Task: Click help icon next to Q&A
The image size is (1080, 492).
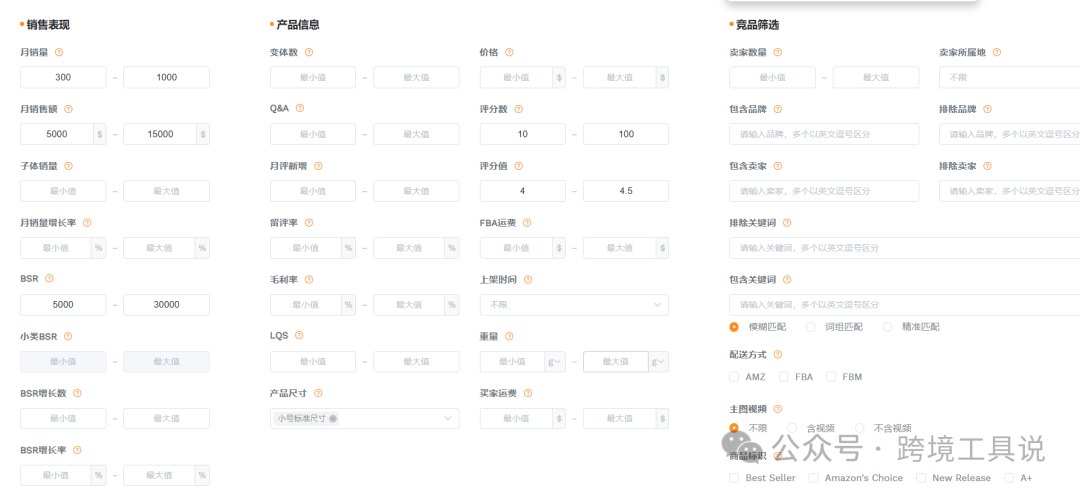Action: point(300,108)
